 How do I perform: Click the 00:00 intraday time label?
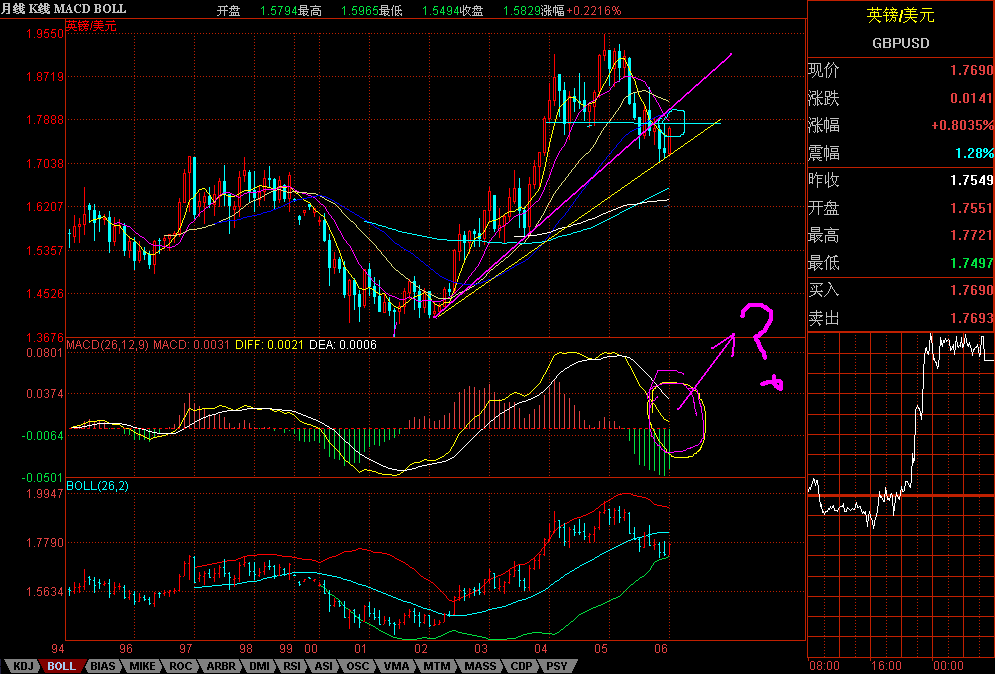click(x=948, y=666)
